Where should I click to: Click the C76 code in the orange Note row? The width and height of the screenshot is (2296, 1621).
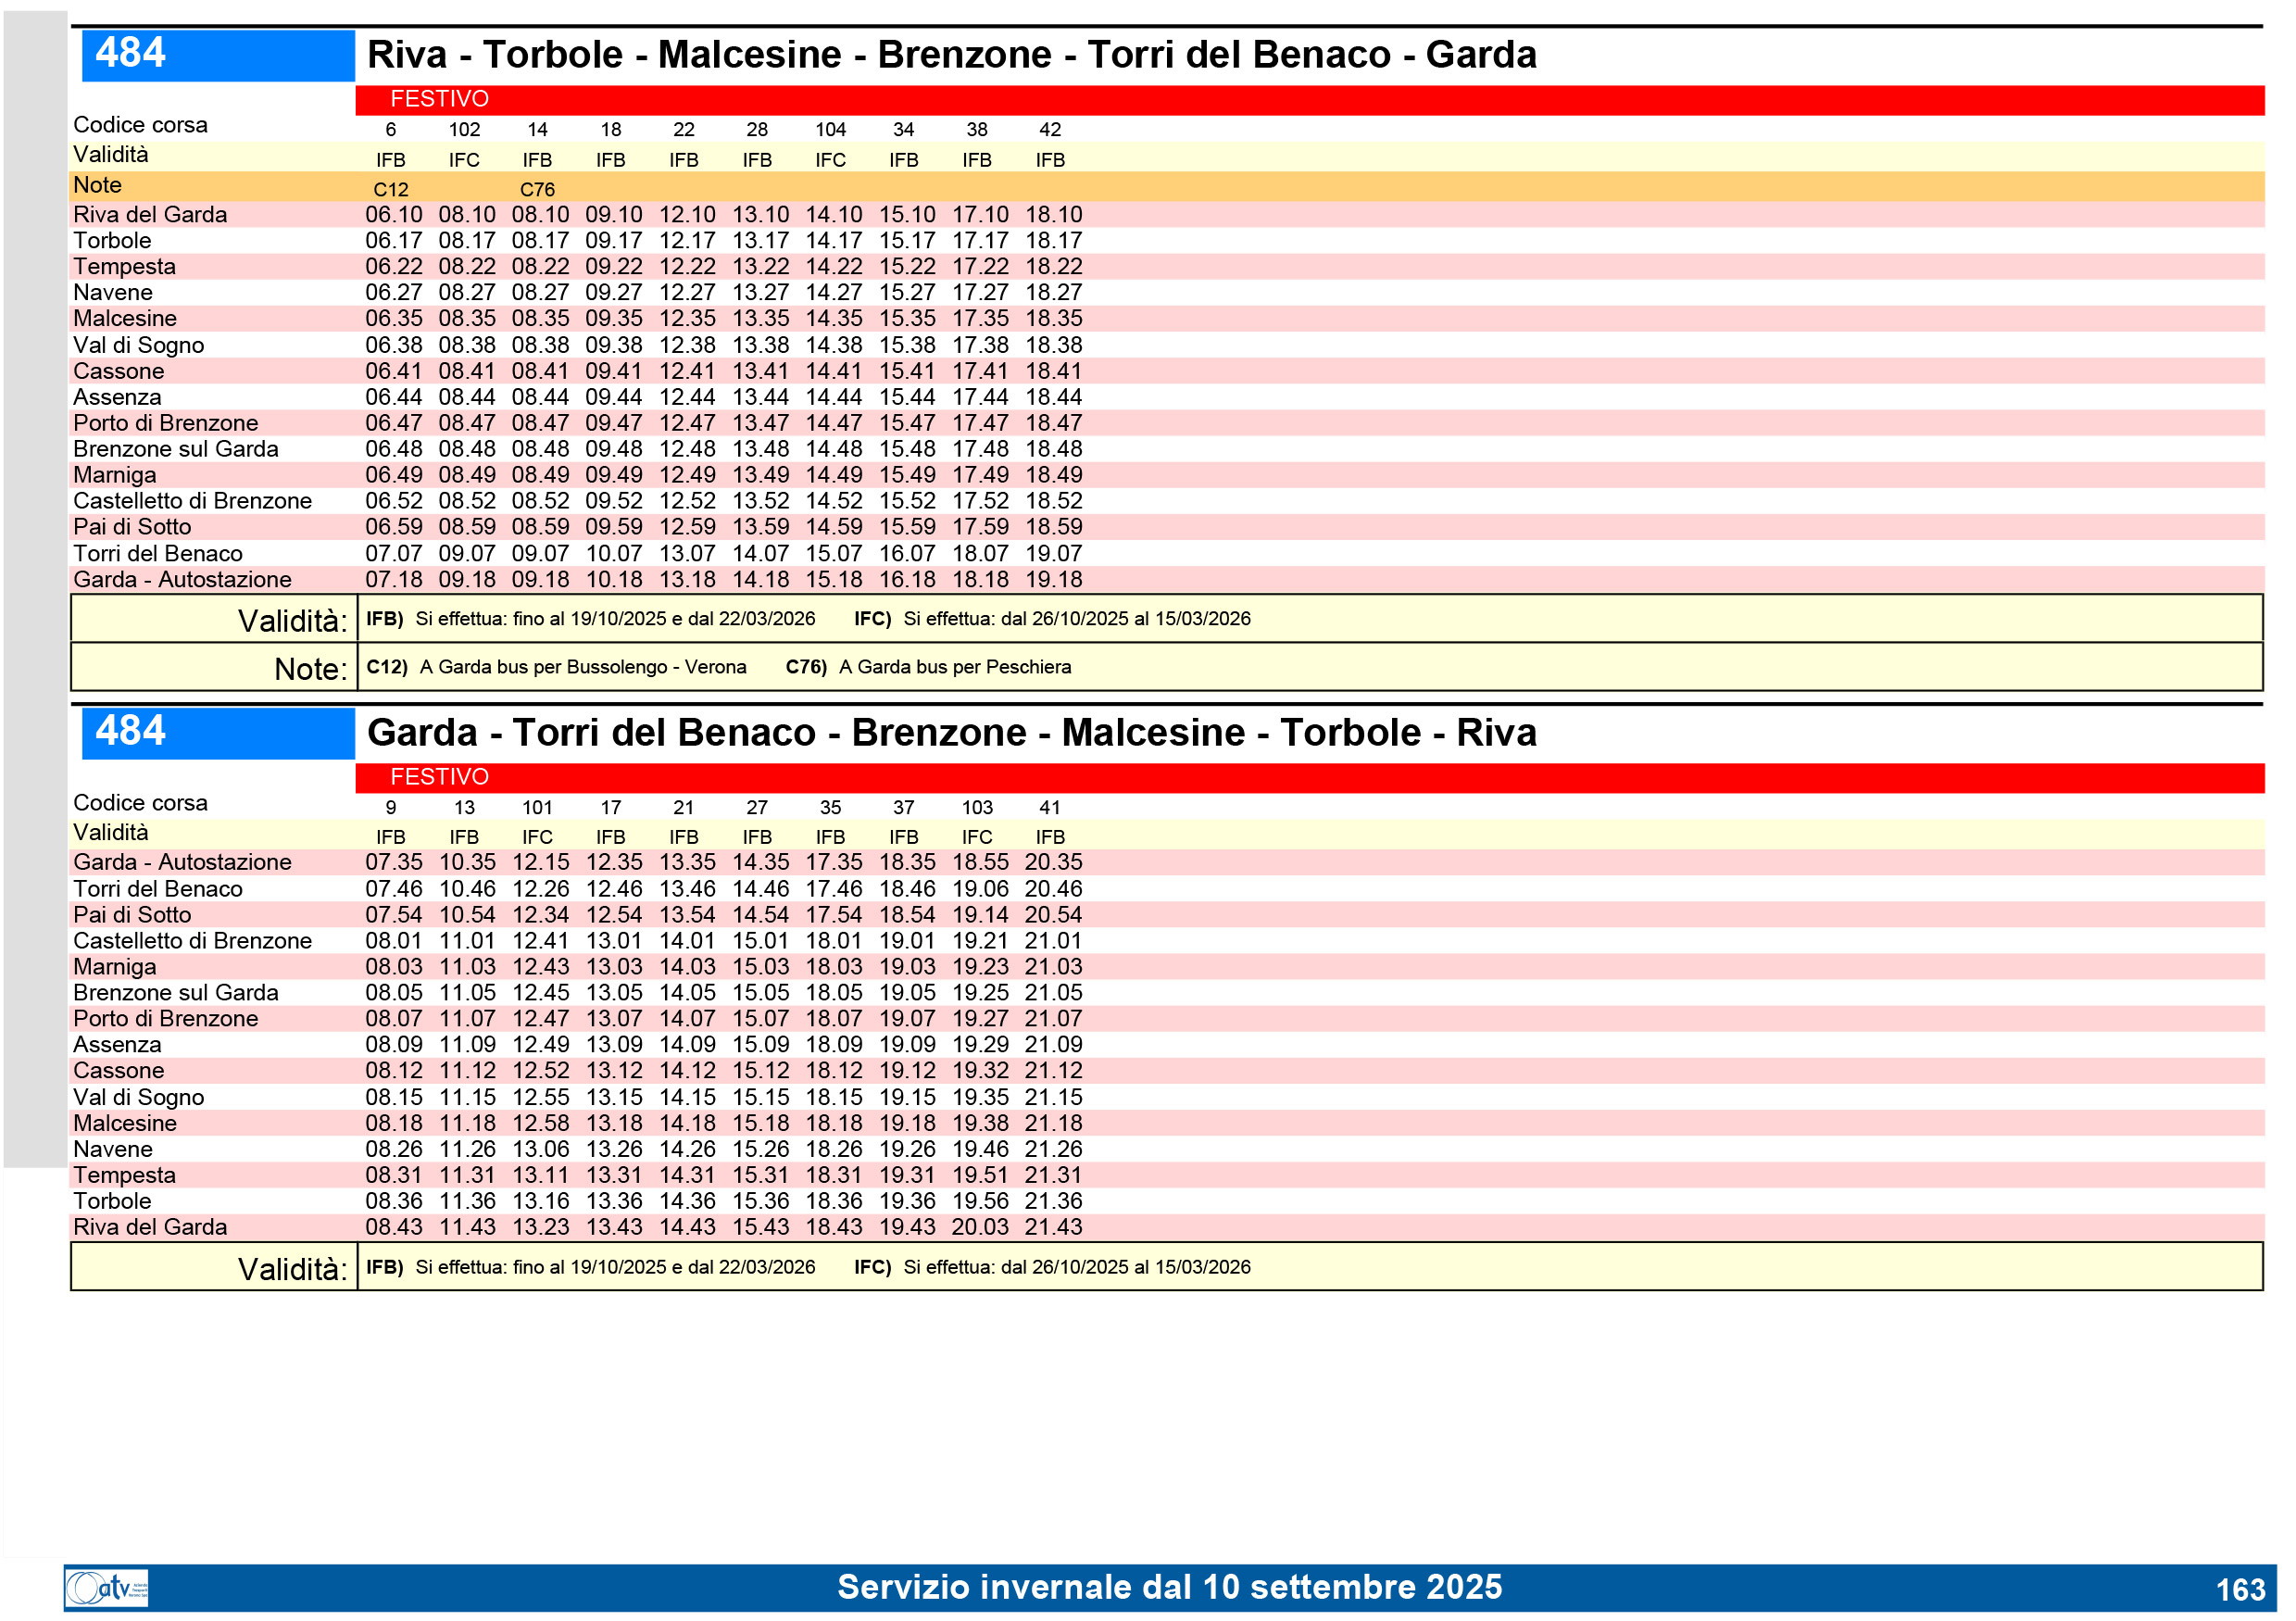click(x=537, y=189)
